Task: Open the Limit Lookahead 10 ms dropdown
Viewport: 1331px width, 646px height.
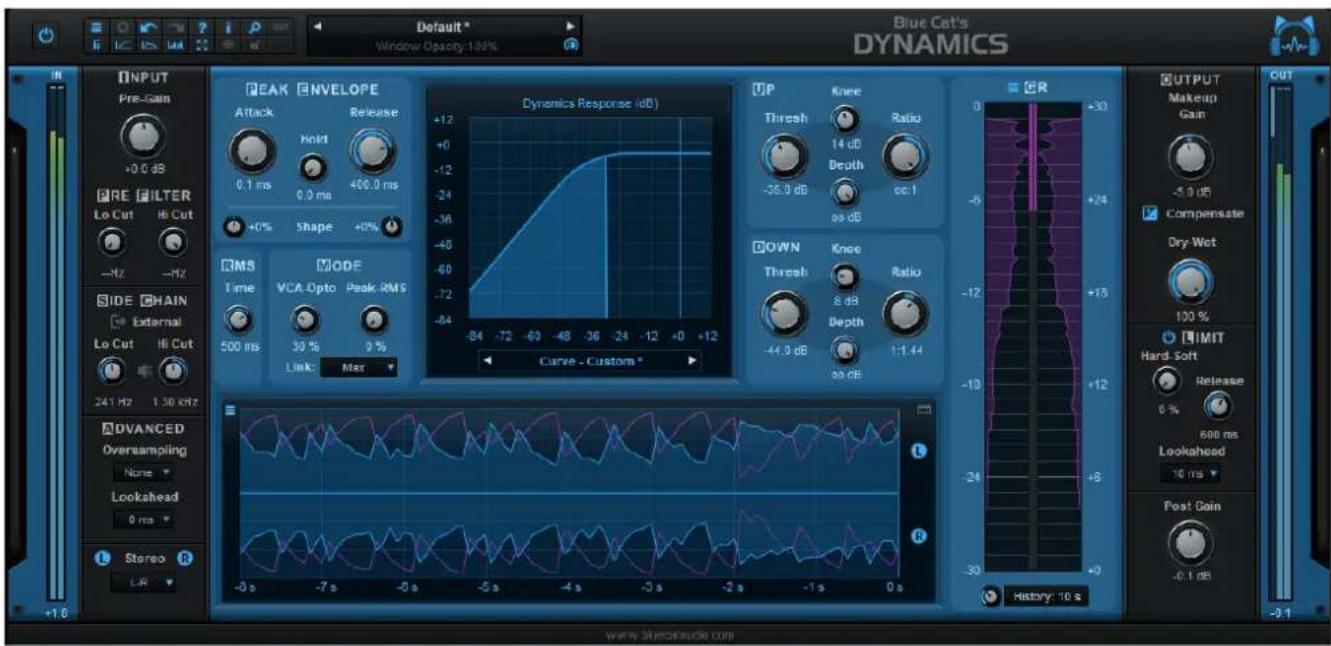Action: pos(1189,473)
